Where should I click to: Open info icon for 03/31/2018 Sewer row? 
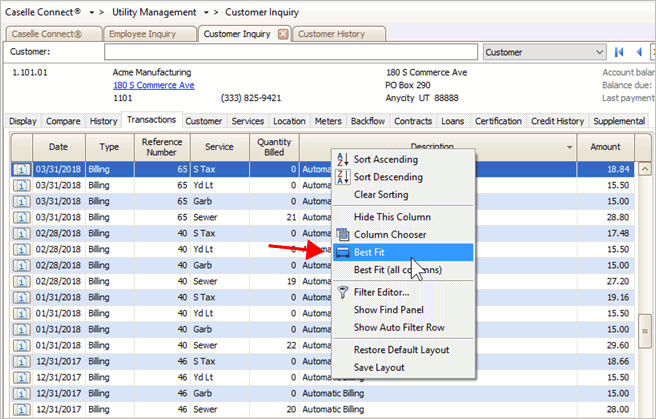tap(21, 217)
